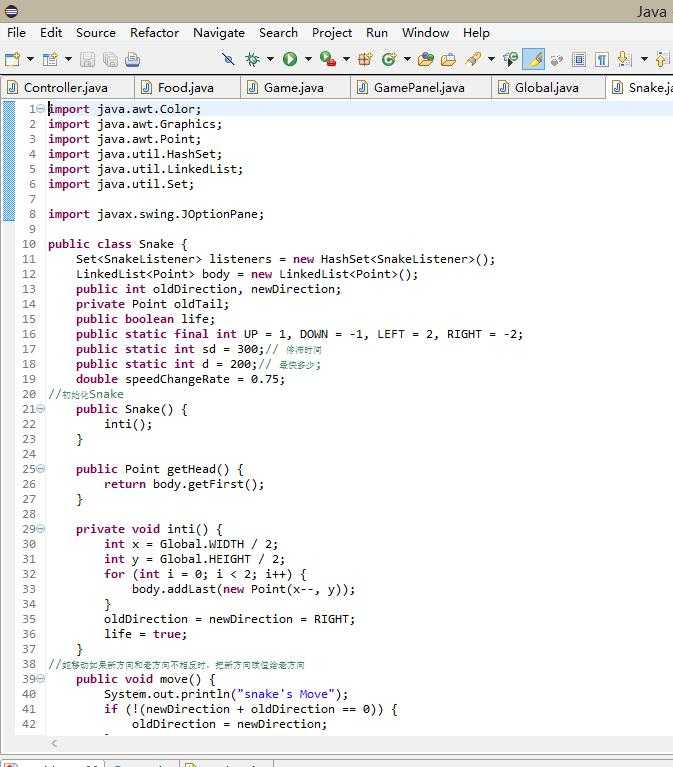Open the Window menu
This screenshot has height=767, width=673.
(426, 33)
